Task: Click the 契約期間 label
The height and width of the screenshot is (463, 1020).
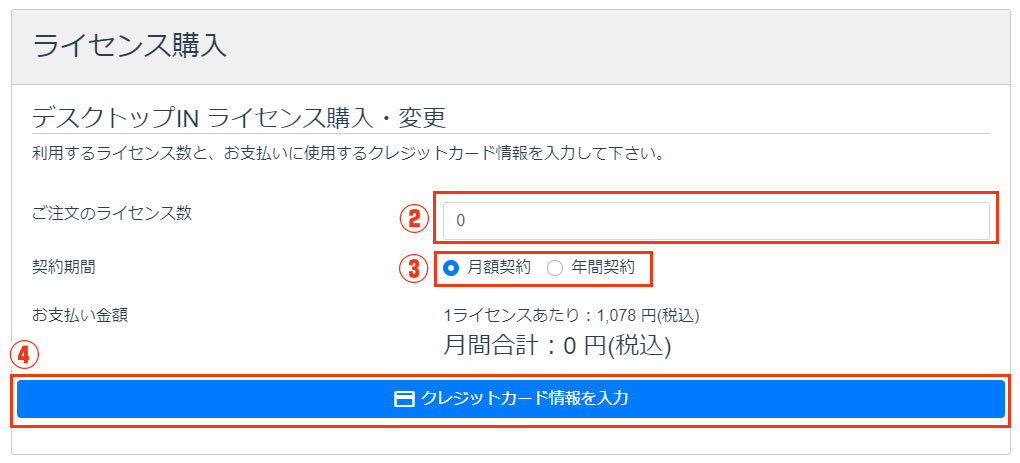Action: [64, 267]
